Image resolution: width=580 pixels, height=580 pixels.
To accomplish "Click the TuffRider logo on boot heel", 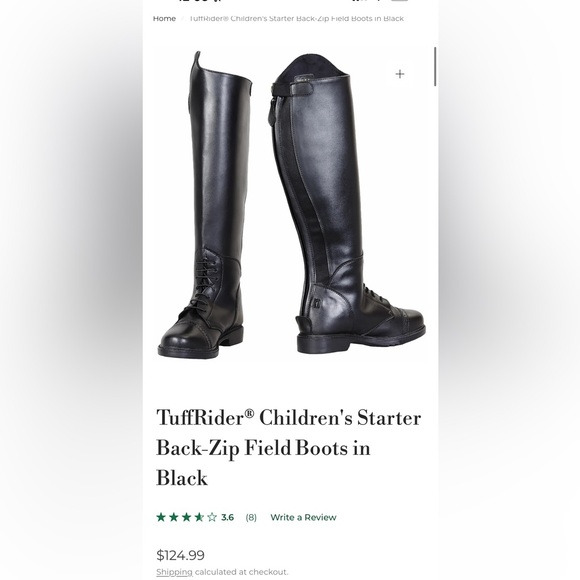I will click(317, 303).
